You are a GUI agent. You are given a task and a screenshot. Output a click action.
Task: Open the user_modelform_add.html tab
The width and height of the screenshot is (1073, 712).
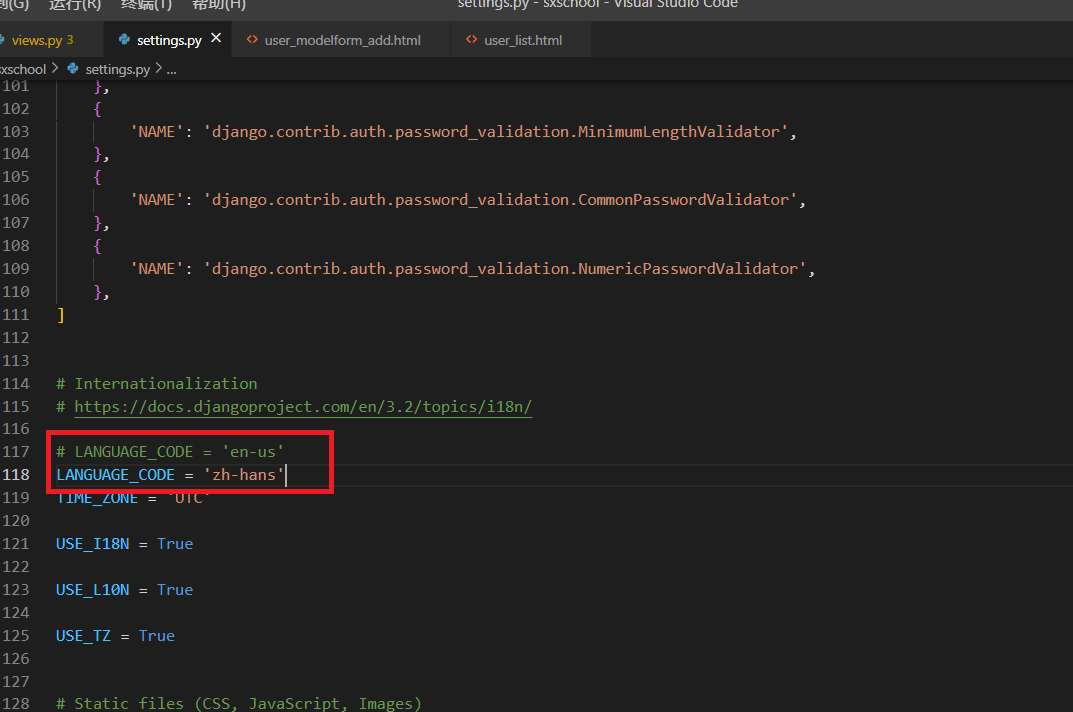click(x=342, y=40)
